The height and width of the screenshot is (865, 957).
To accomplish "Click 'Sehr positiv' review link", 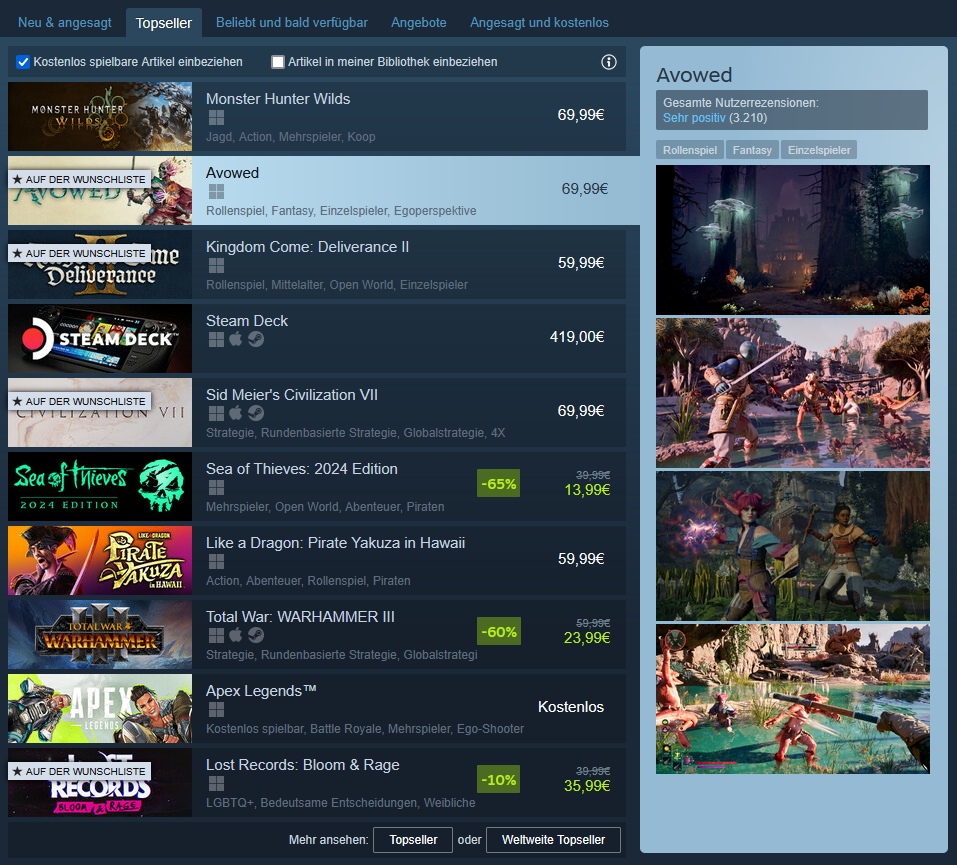I will click(x=694, y=118).
